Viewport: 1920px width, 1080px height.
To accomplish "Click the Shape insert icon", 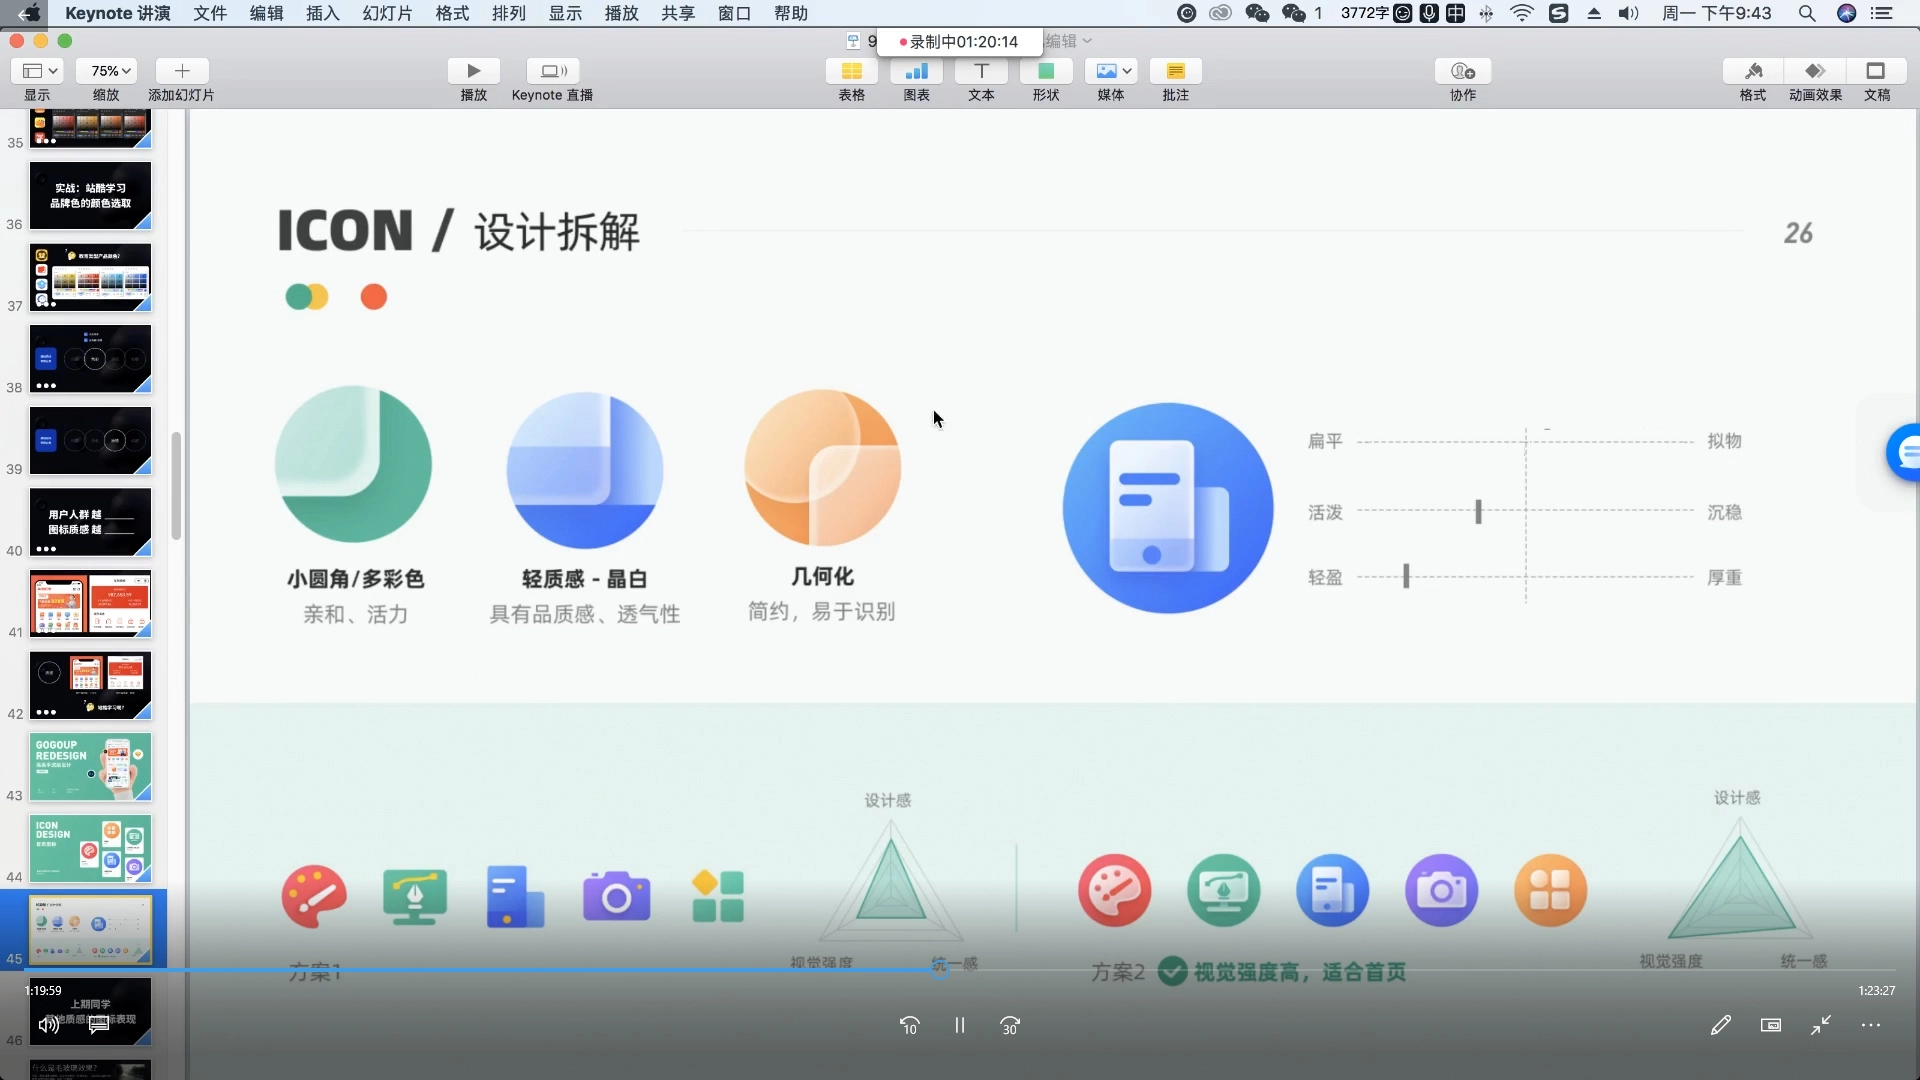I will (1046, 71).
